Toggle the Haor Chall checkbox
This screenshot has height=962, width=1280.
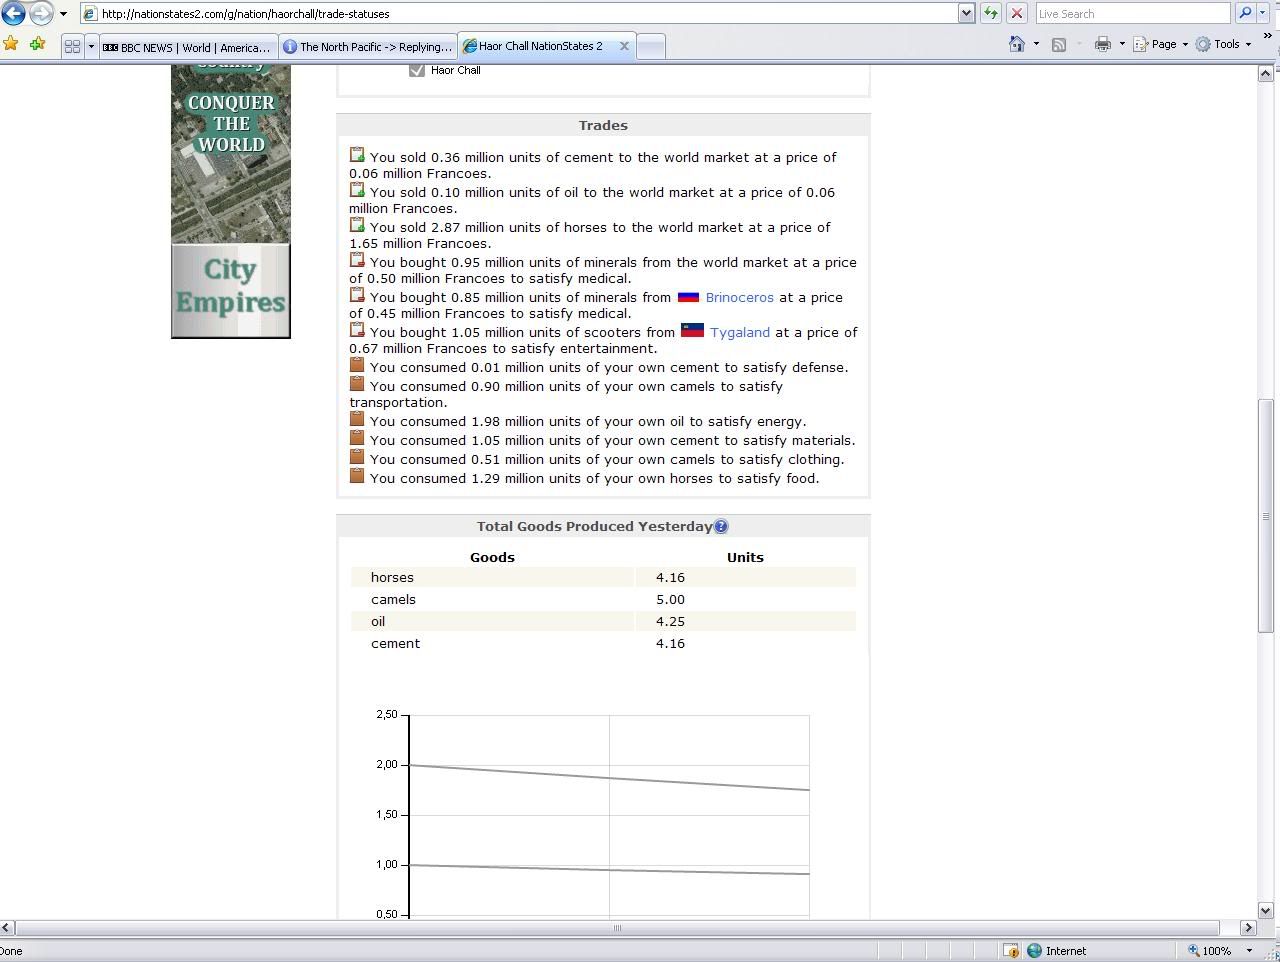click(x=417, y=70)
